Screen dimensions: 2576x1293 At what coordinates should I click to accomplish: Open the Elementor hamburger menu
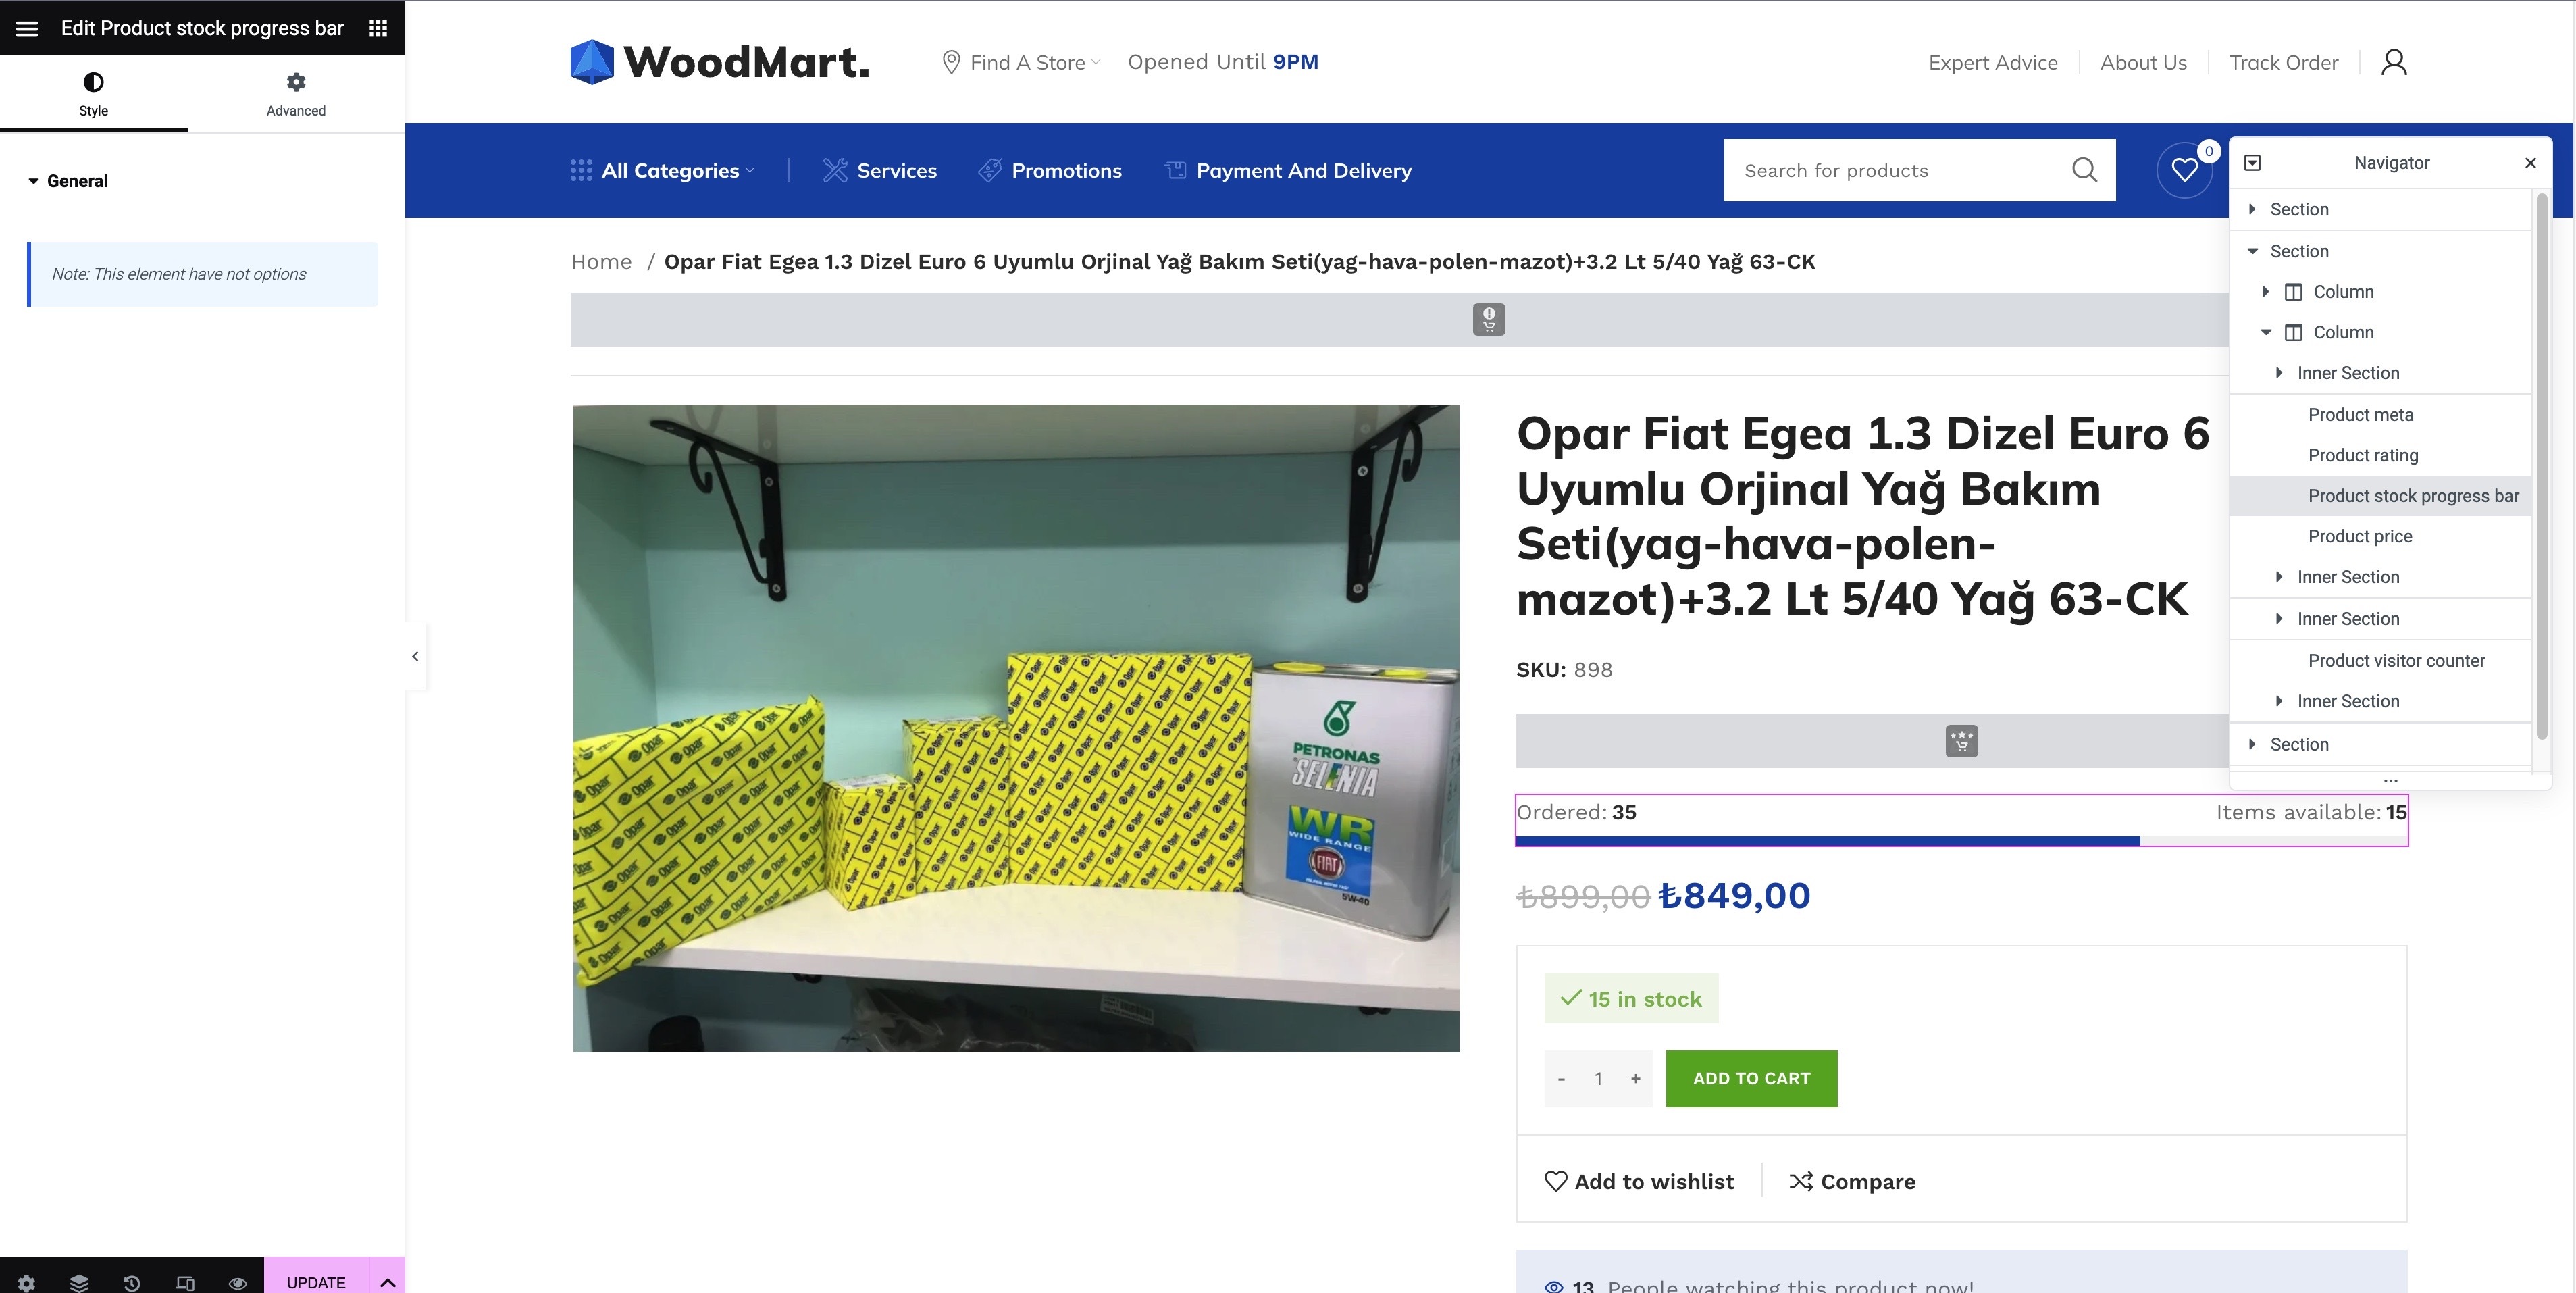pos(27,28)
